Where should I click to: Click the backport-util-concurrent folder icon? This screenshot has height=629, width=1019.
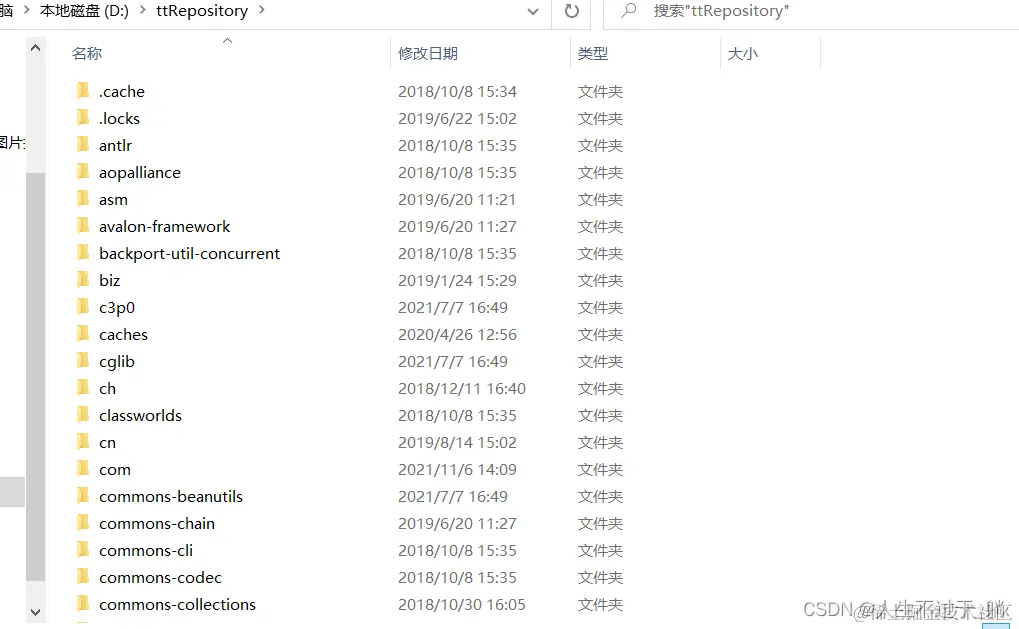[83, 253]
